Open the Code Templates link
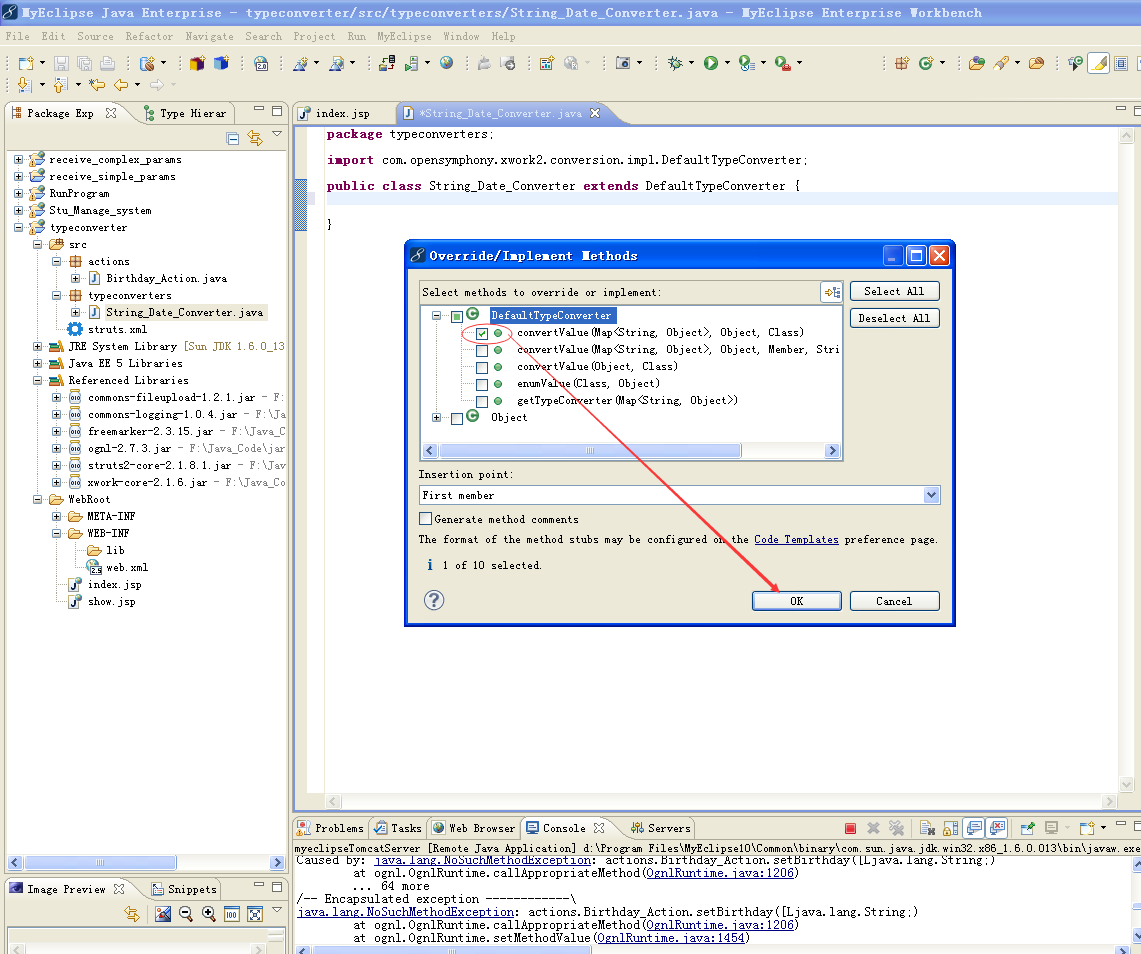The image size is (1141, 954). pos(796,539)
